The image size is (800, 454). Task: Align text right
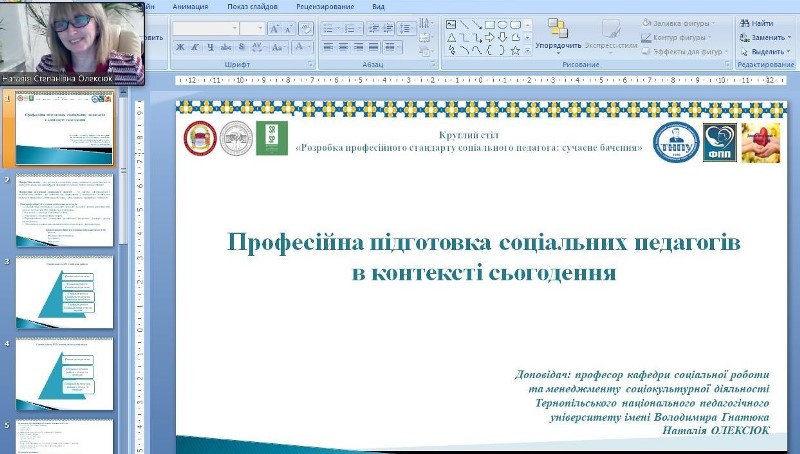[358, 47]
